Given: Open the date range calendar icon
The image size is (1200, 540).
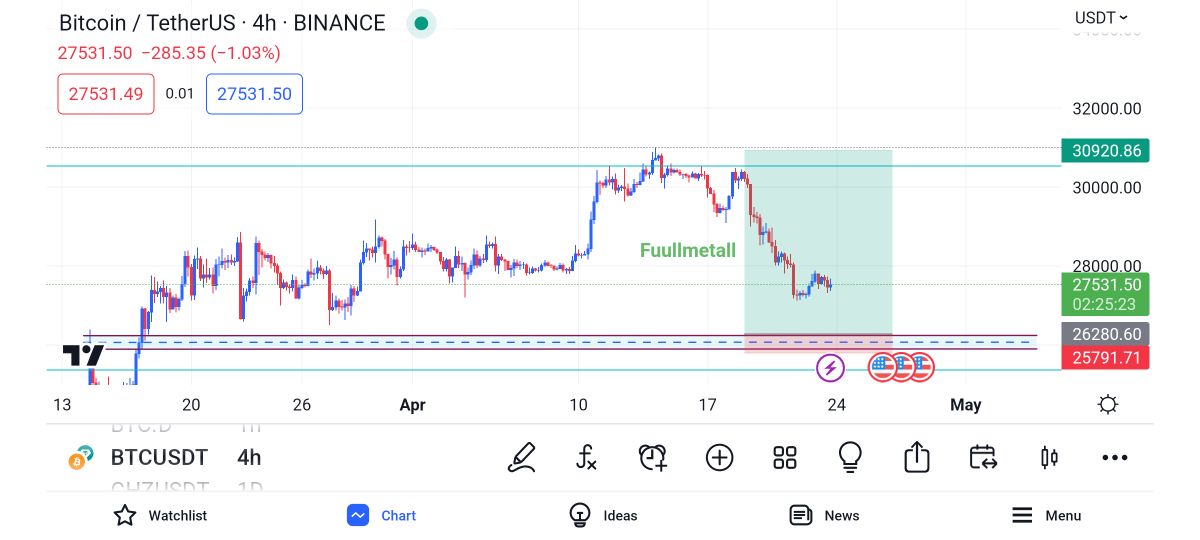Looking at the screenshot, I should [982, 458].
